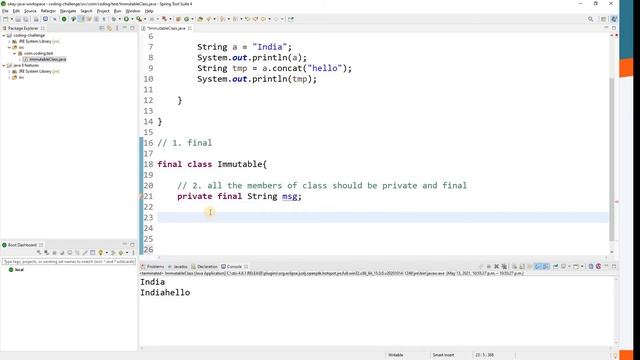This screenshot has width=640, height=360.
Task: Click Remove Launch icon in Console toolbar
Action: tap(497, 267)
